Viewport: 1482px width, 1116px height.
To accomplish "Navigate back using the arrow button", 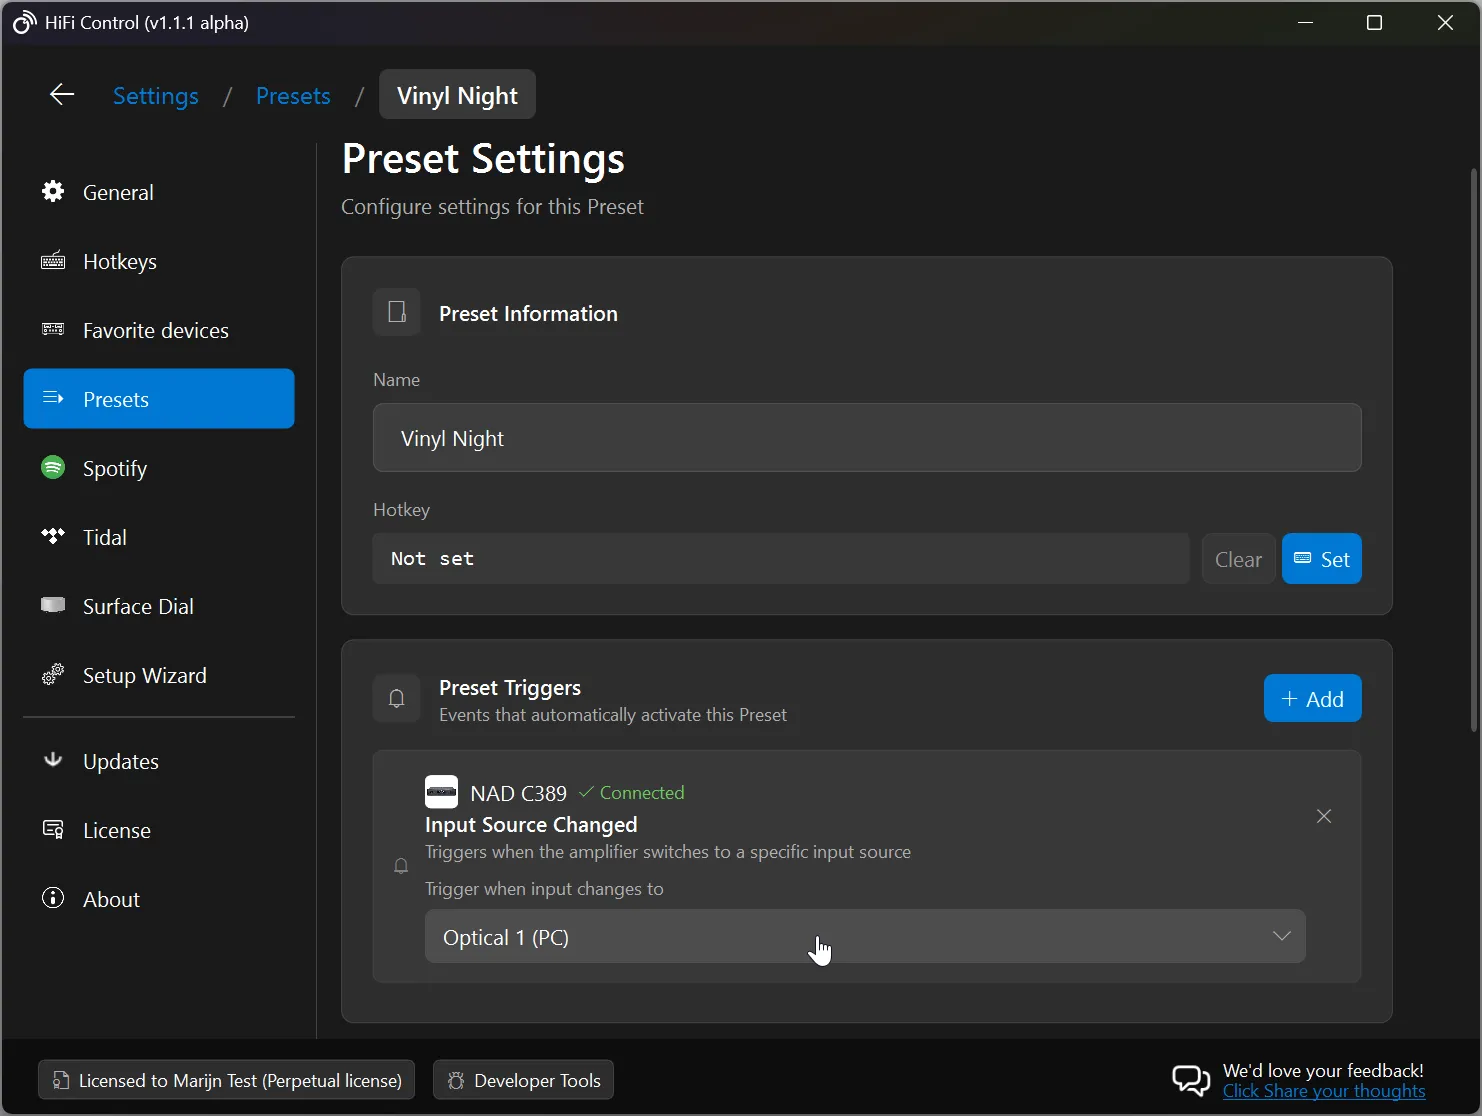I will (61, 95).
